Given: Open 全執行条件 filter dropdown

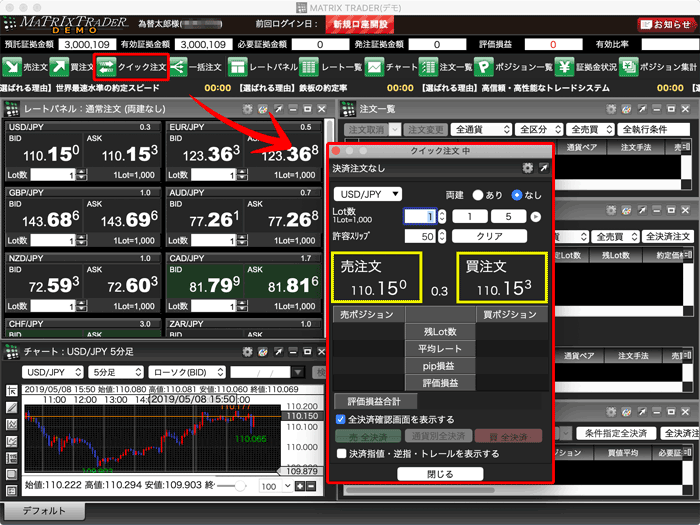Looking at the screenshot, I should point(654,129).
